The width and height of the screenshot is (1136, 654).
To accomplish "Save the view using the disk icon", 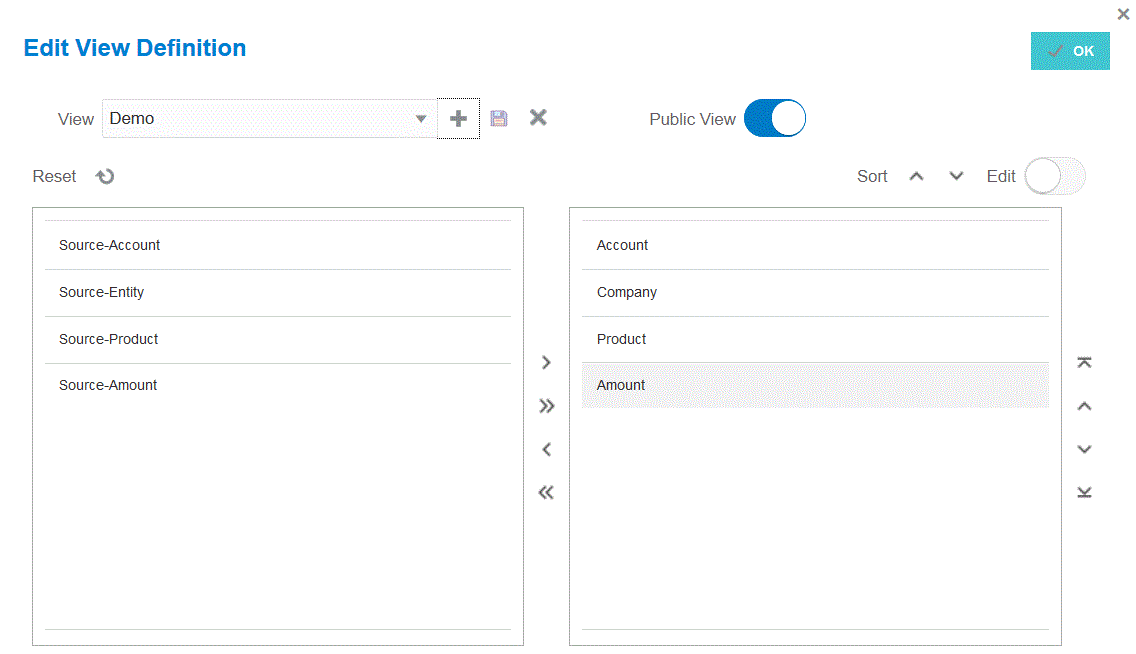I will coord(499,119).
